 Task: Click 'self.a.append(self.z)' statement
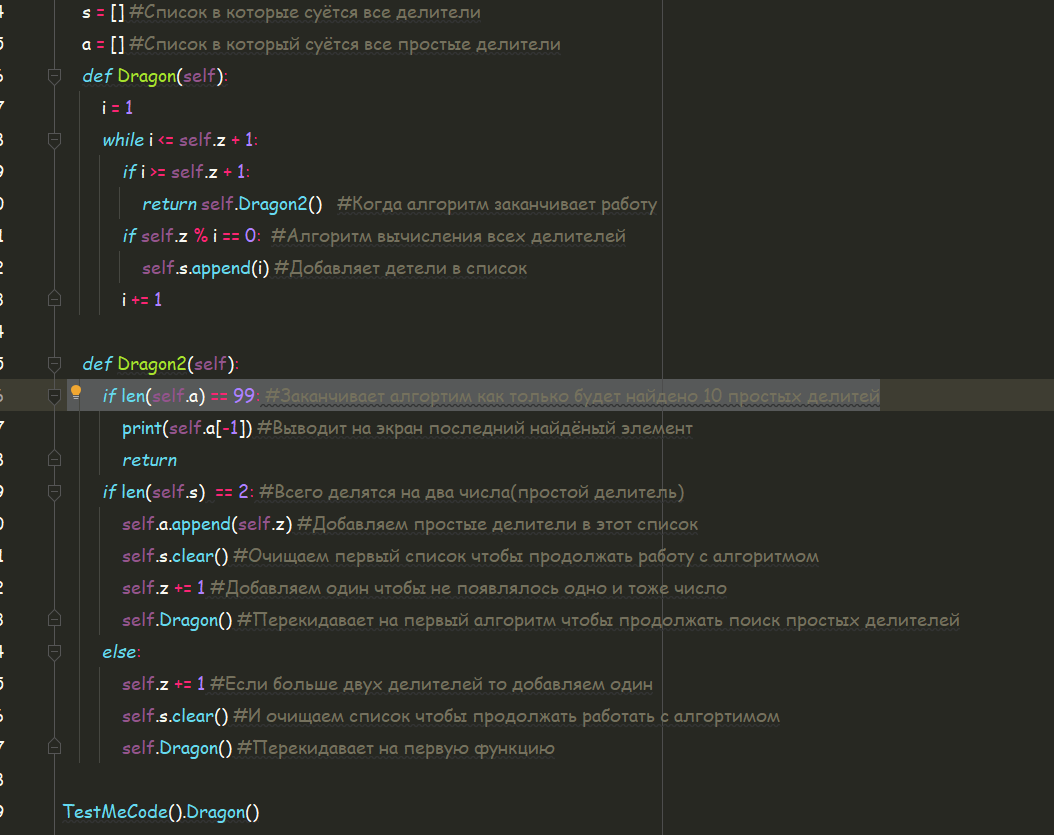tap(207, 524)
